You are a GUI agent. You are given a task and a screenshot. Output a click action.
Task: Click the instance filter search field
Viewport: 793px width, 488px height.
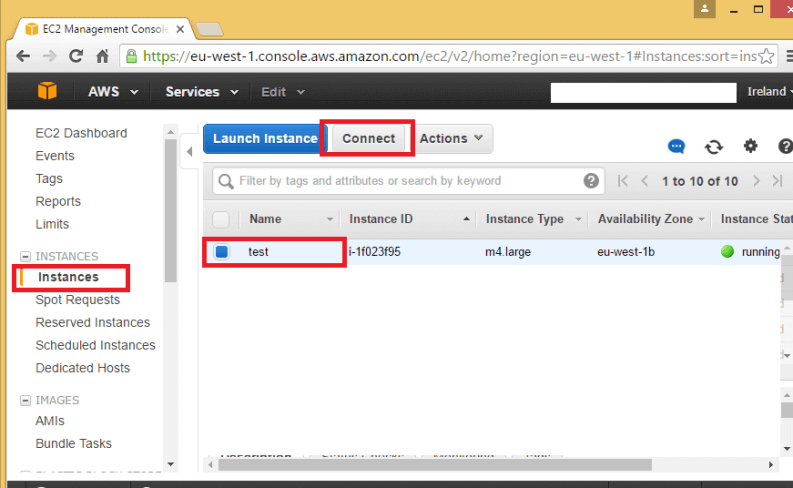click(409, 181)
